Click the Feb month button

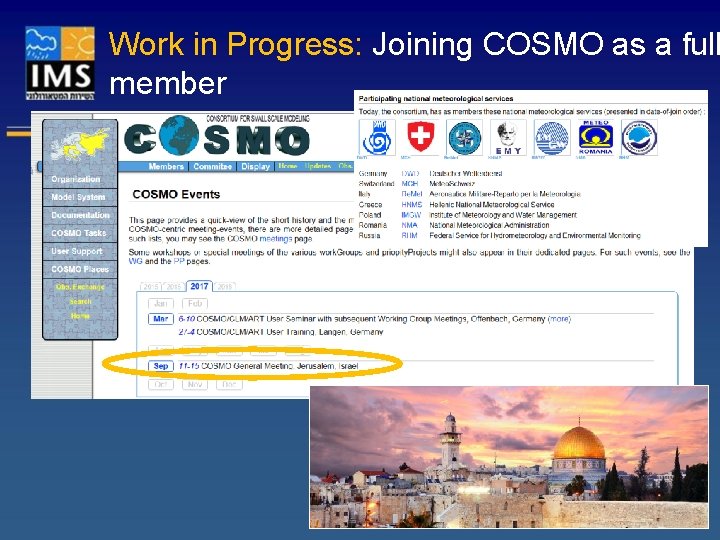tap(195, 304)
